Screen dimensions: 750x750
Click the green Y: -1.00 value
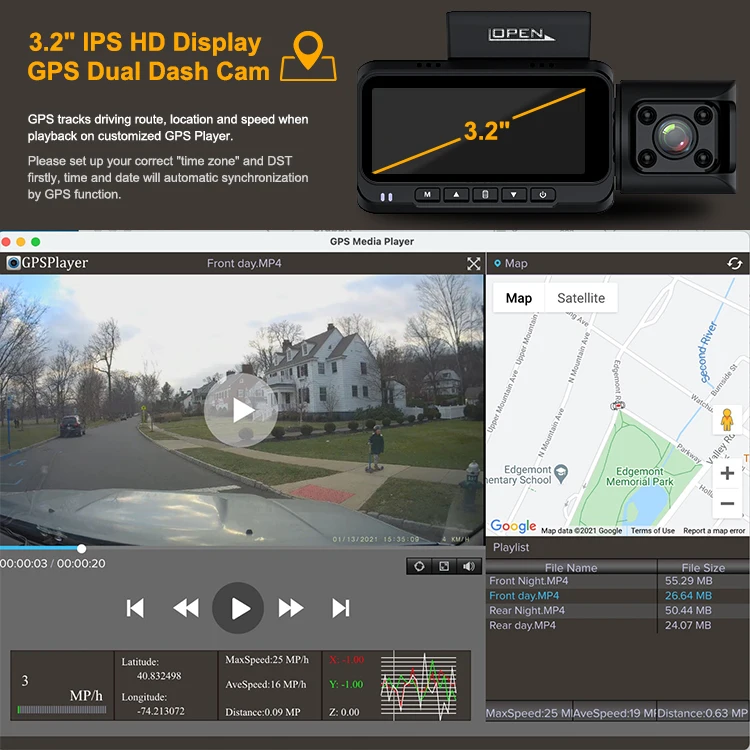pyautogui.click(x=346, y=684)
